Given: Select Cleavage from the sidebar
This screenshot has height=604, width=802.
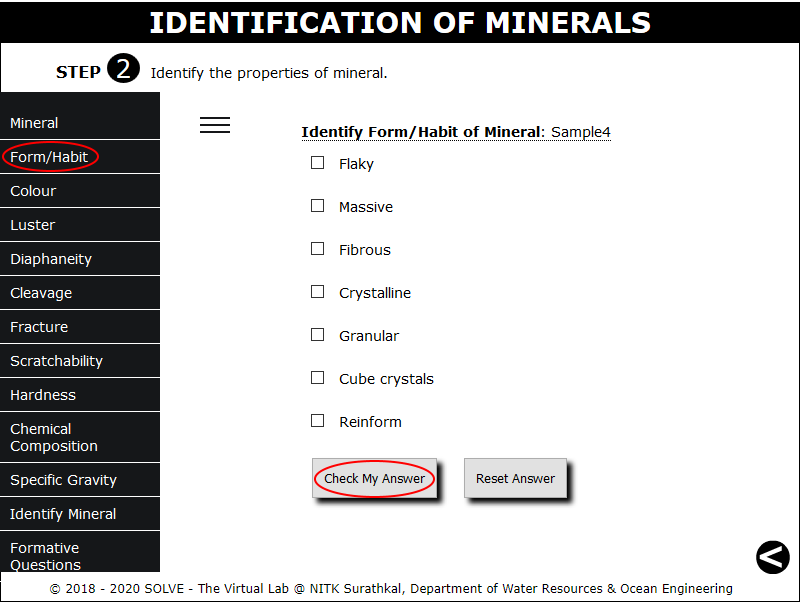Looking at the screenshot, I should (80, 293).
